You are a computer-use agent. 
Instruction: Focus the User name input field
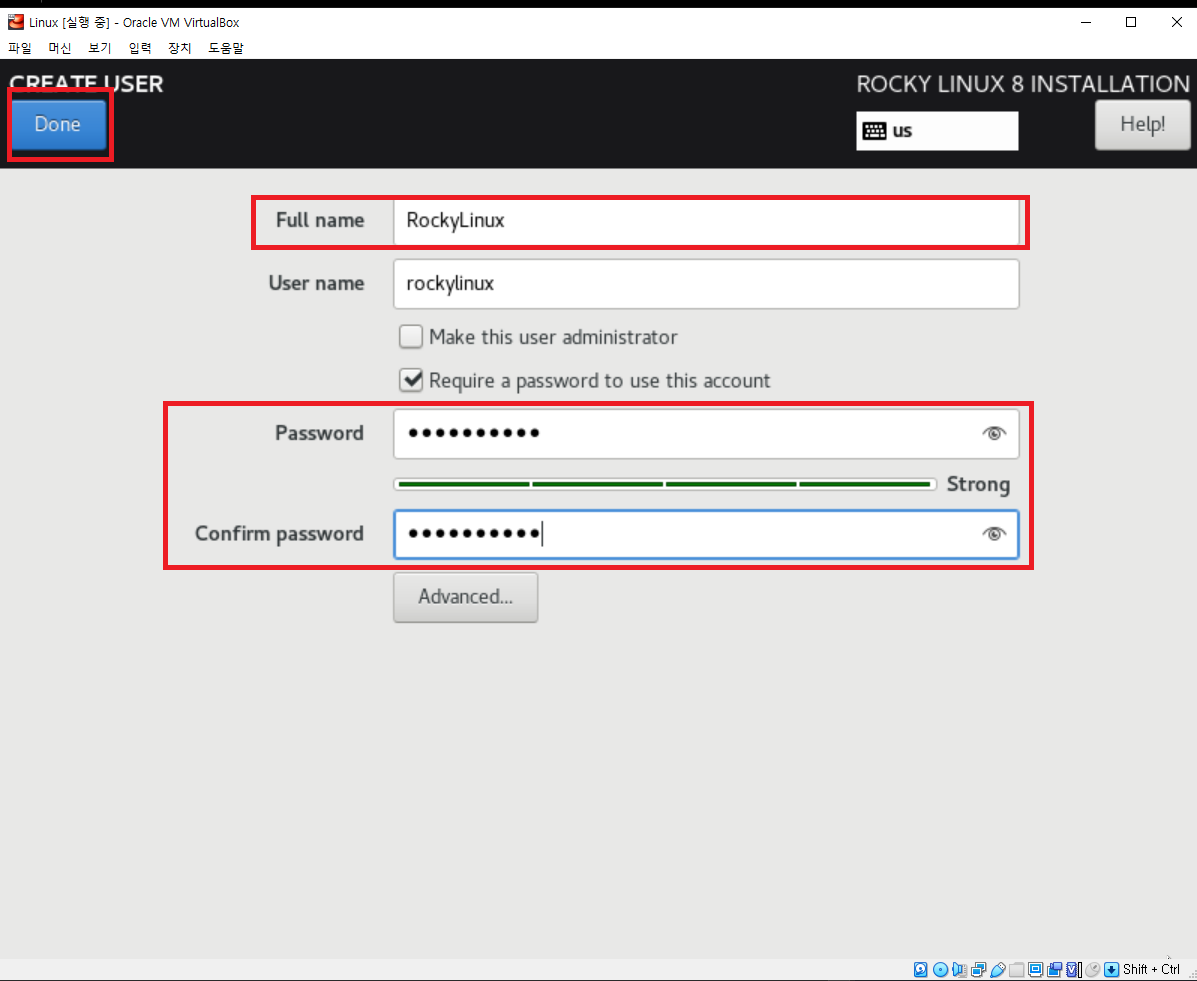coord(706,284)
